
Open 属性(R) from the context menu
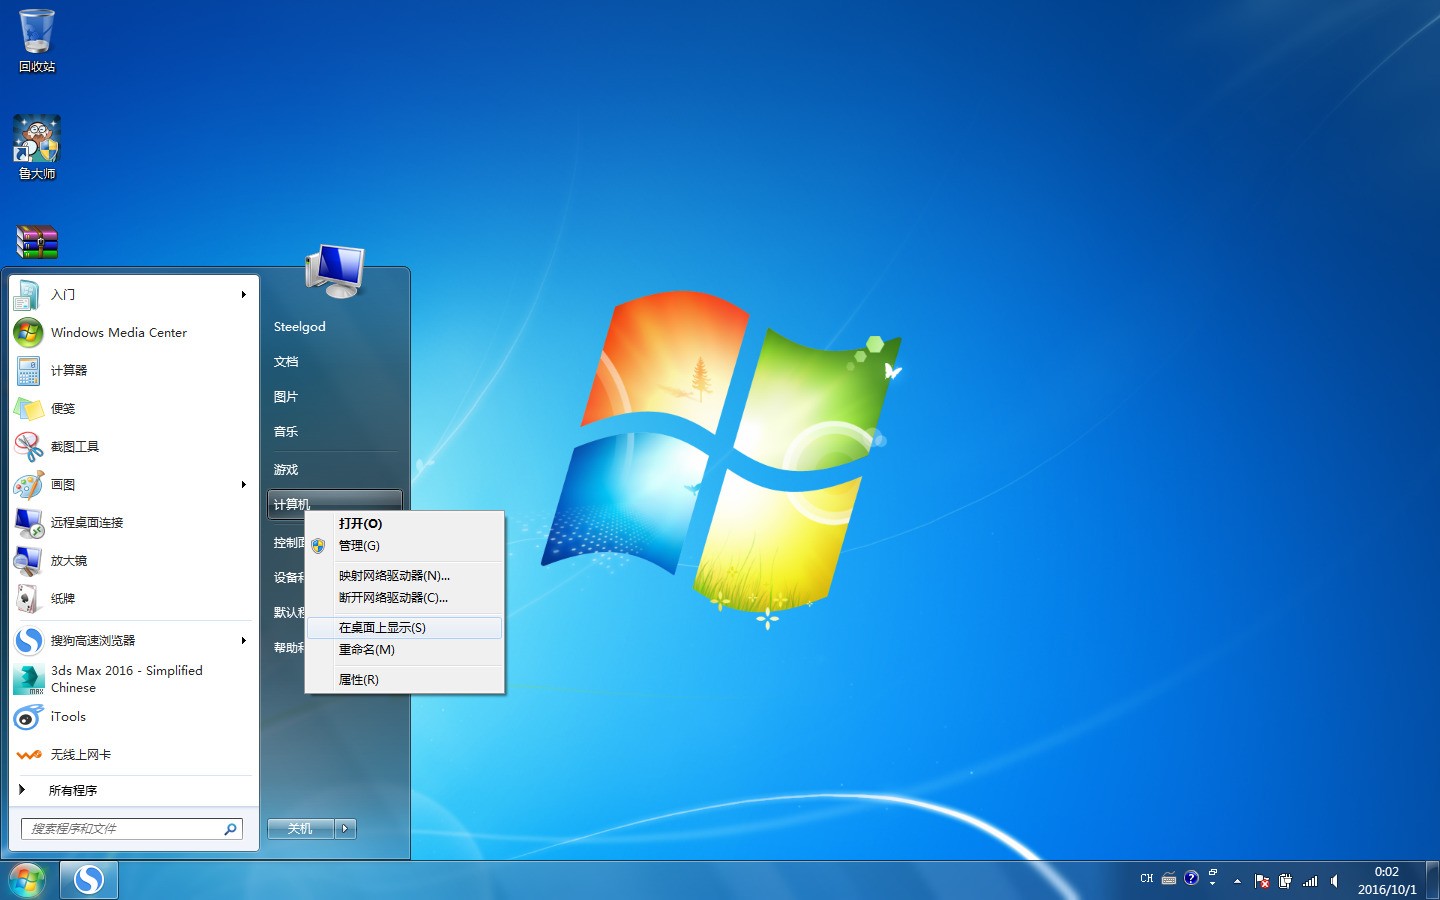pos(404,679)
